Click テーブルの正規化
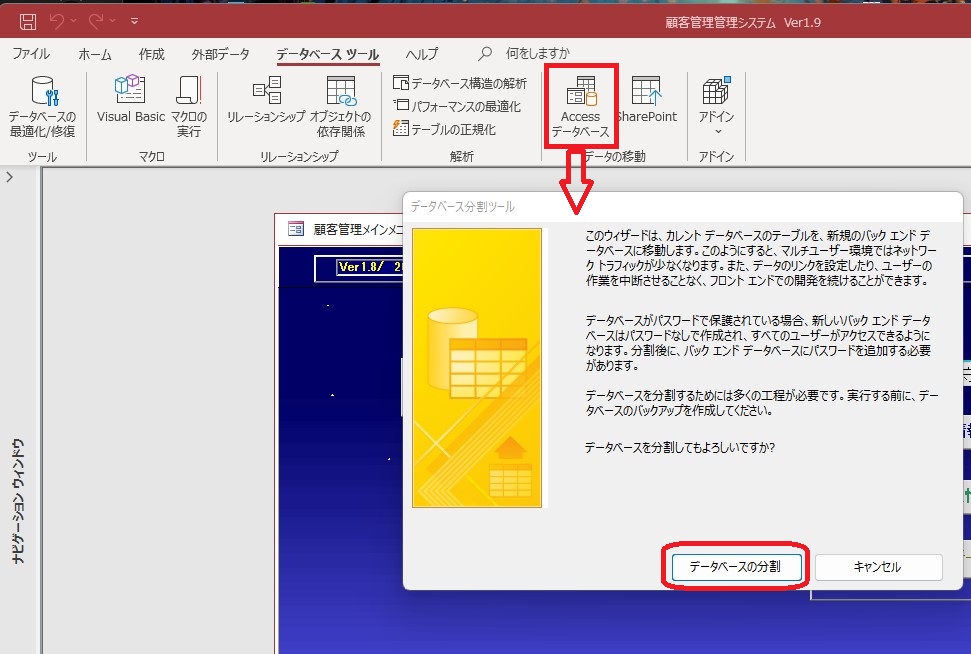The width and height of the screenshot is (971, 654). coord(445,129)
